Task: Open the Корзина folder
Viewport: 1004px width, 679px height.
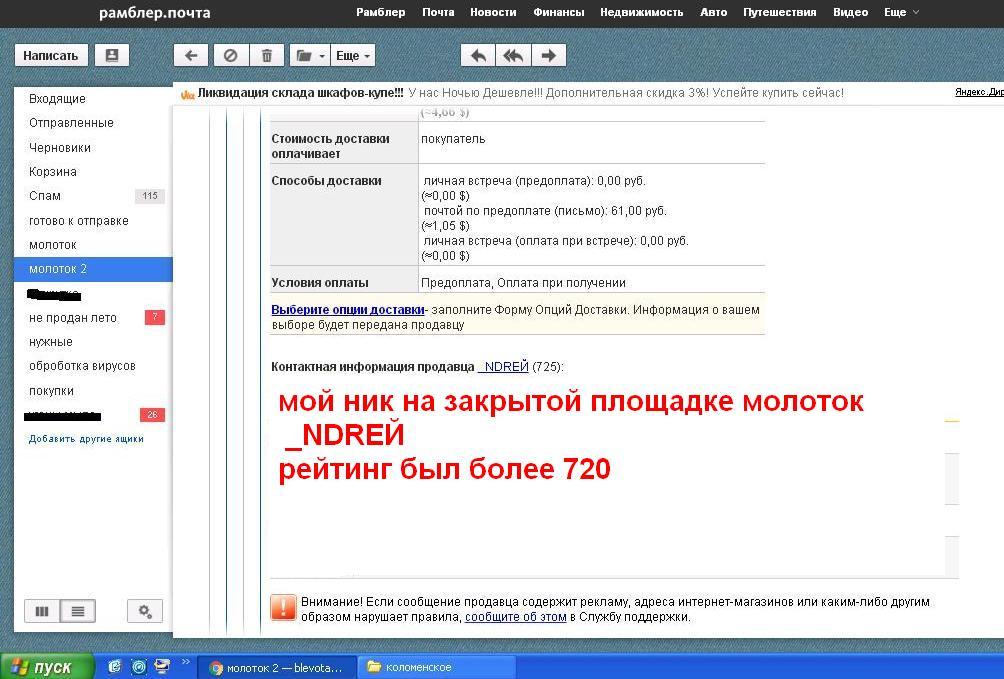Action: pyautogui.click(x=53, y=172)
